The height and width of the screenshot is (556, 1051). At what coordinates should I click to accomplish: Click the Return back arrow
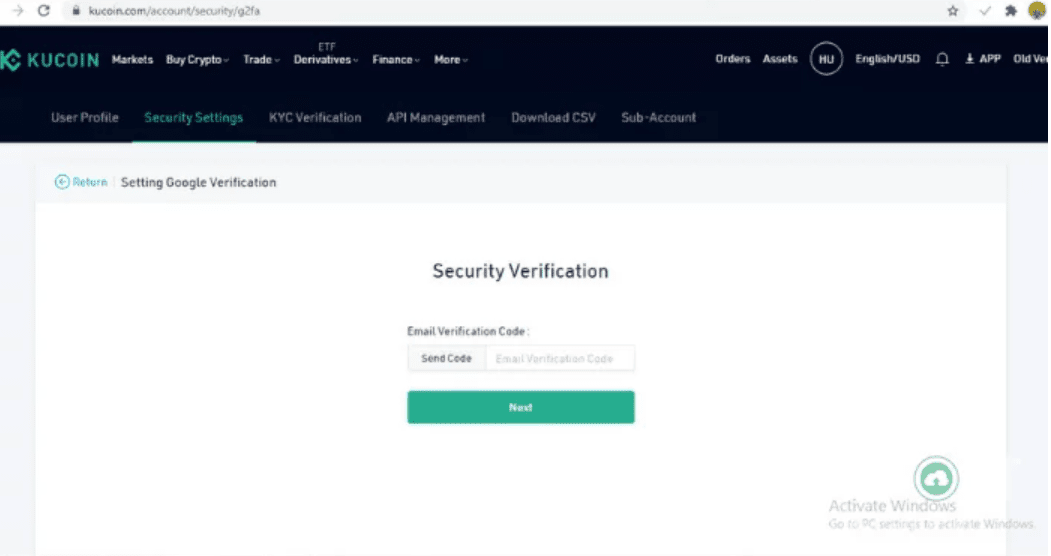62,182
